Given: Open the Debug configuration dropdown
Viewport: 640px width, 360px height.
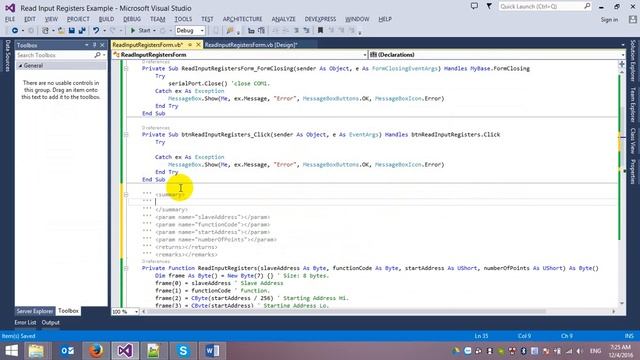Looking at the screenshot, I should [190, 31].
